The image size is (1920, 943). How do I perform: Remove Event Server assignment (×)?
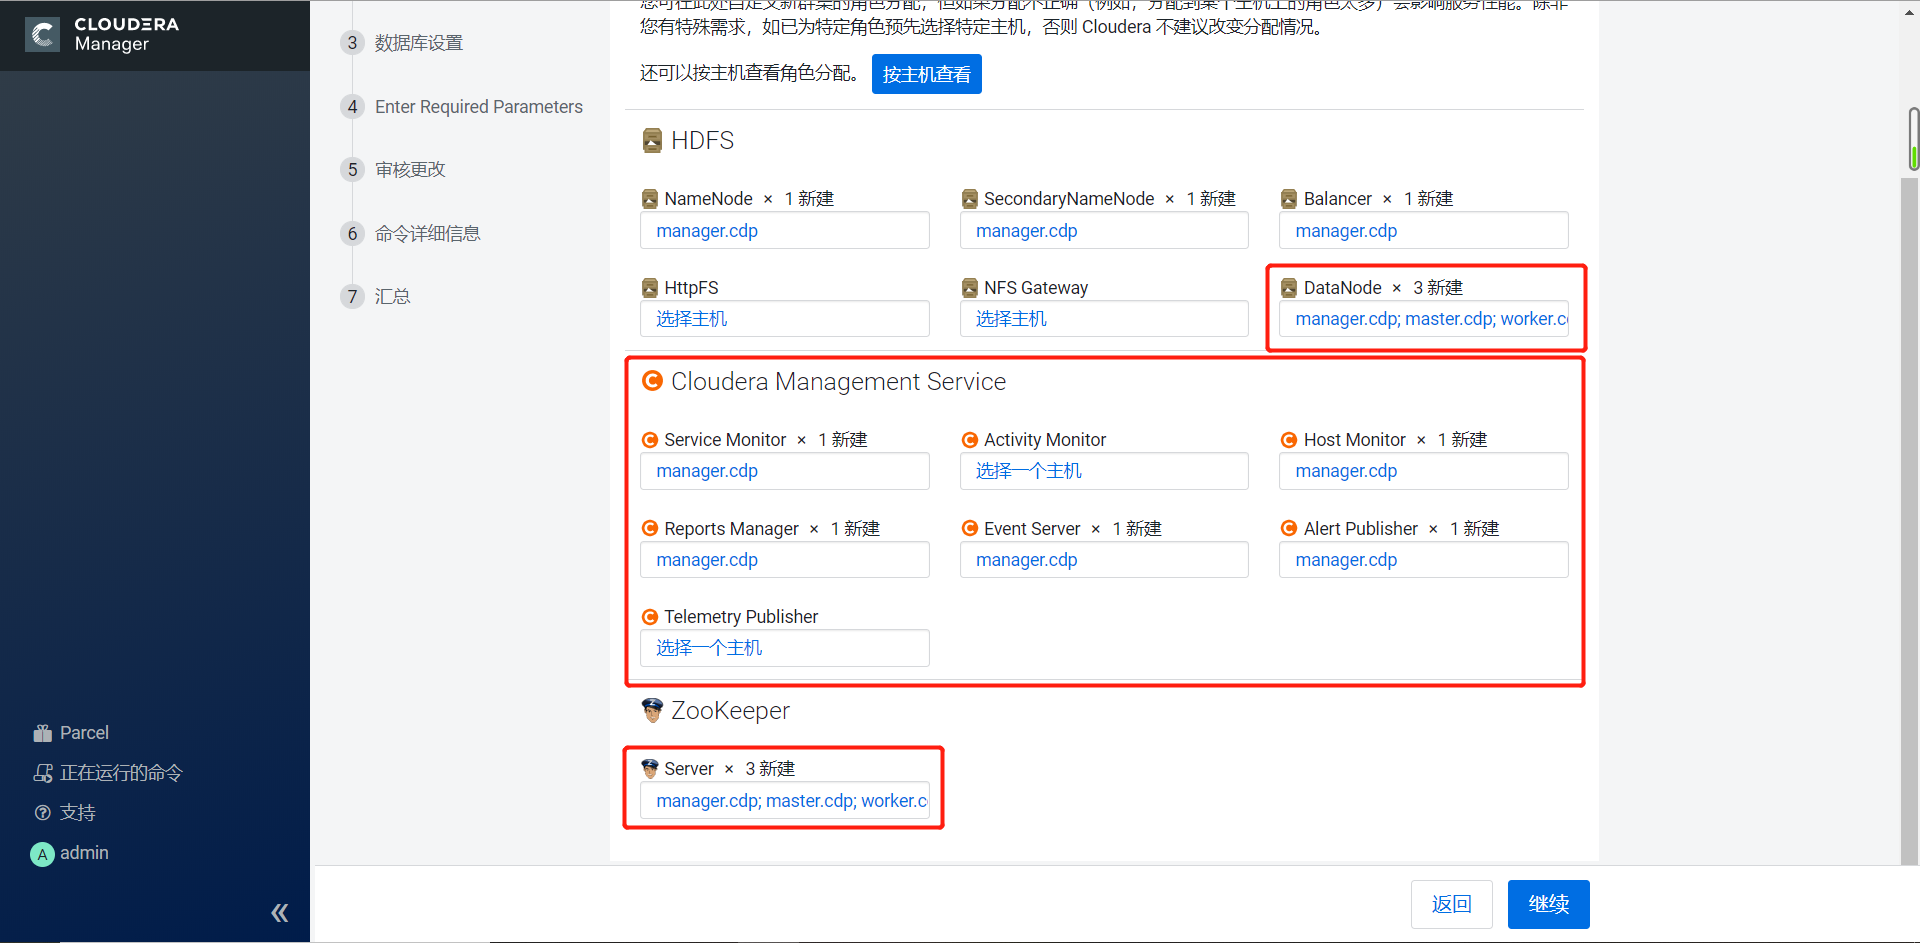(x=1095, y=529)
